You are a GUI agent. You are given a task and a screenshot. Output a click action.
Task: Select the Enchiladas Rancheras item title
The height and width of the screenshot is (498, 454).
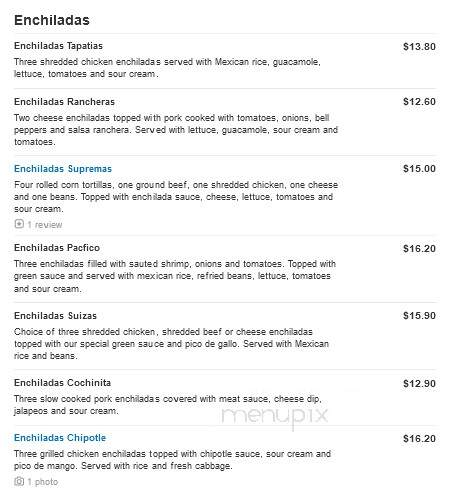[64, 102]
